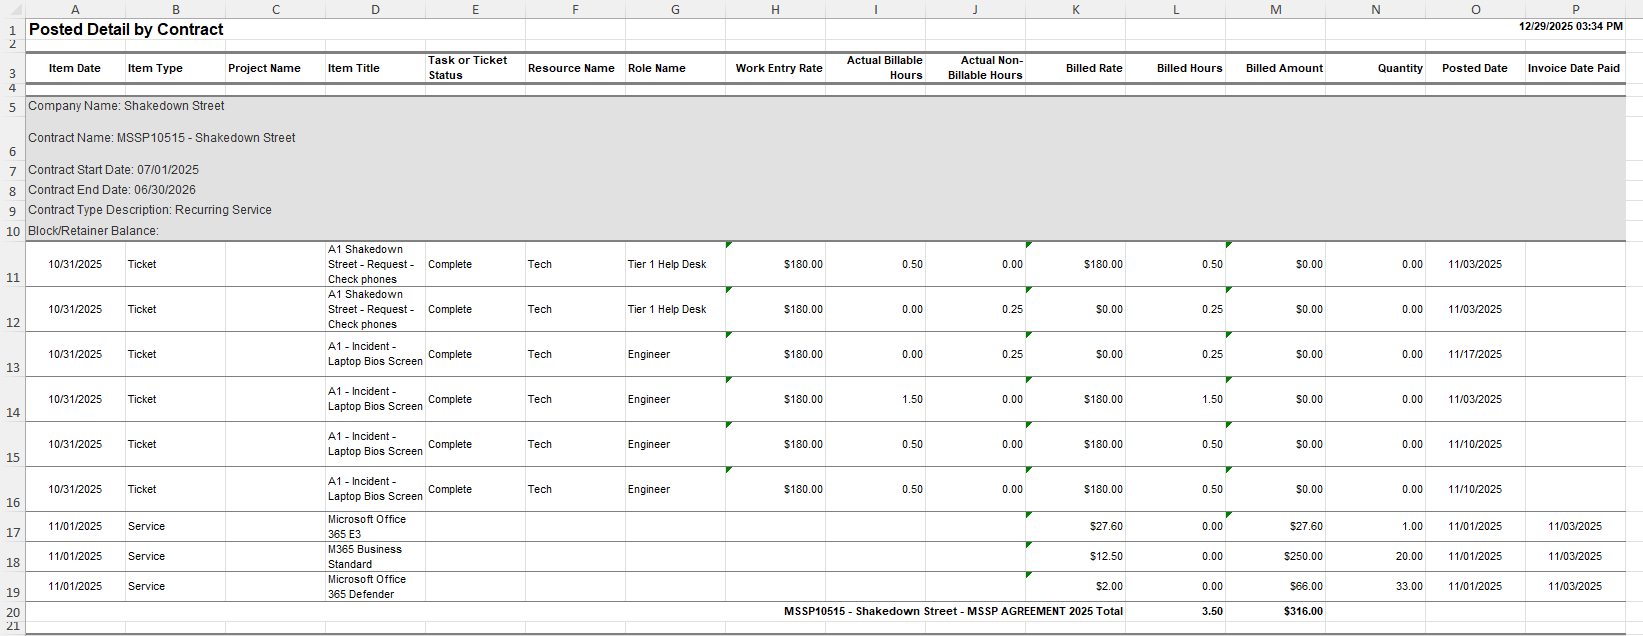Click the Role Name column heading

(x=657, y=68)
